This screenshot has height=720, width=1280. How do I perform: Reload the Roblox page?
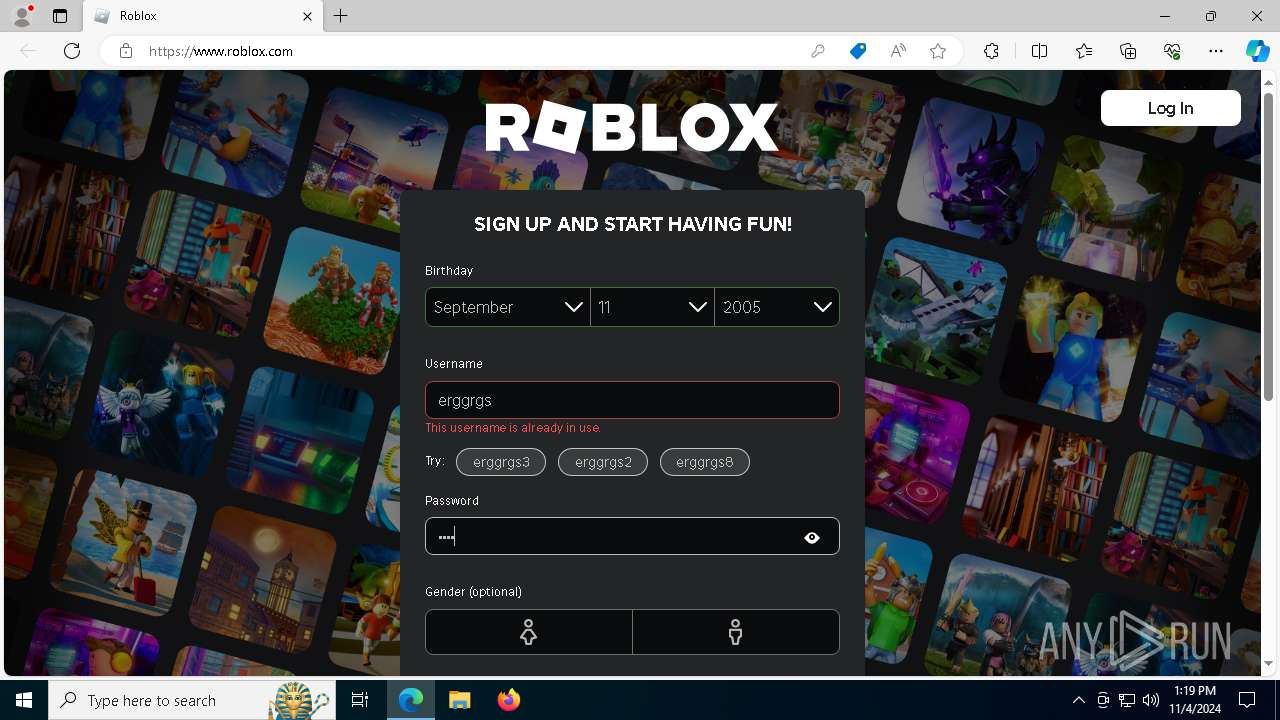[x=72, y=51]
